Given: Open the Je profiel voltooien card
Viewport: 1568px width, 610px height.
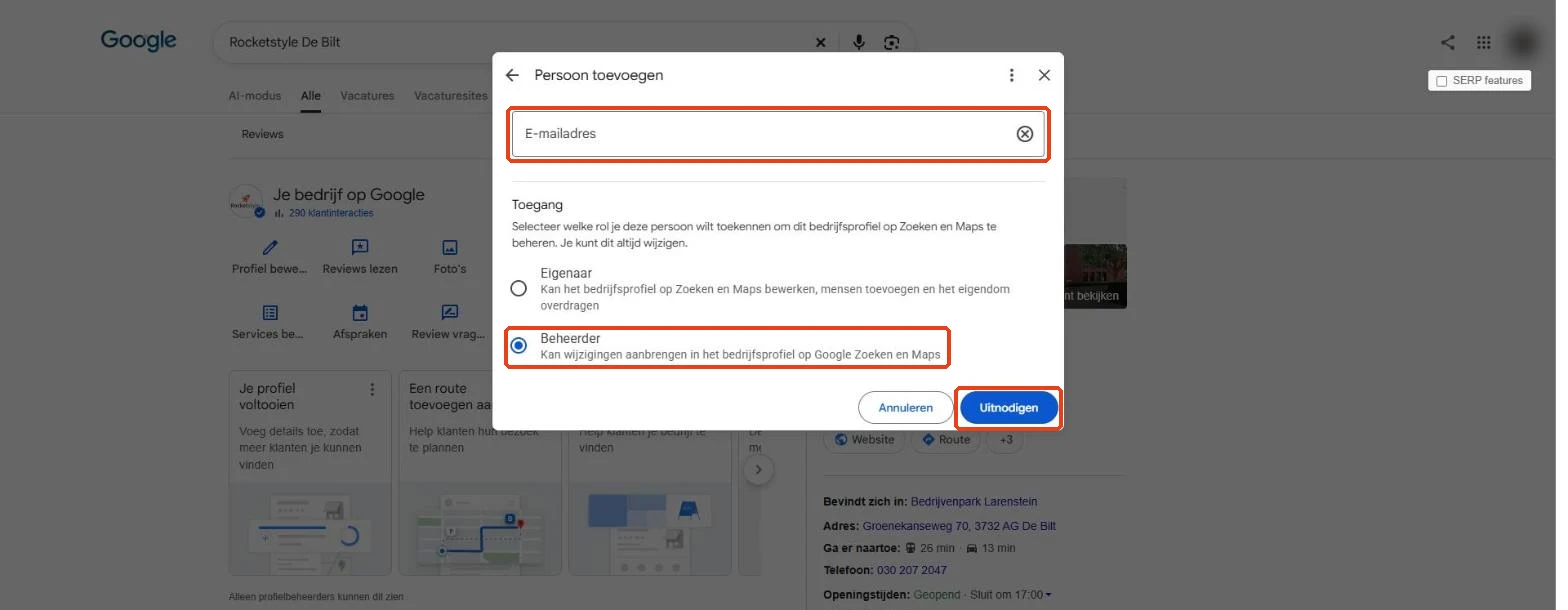Looking at the screenshot, I should [x=310, y=473].
